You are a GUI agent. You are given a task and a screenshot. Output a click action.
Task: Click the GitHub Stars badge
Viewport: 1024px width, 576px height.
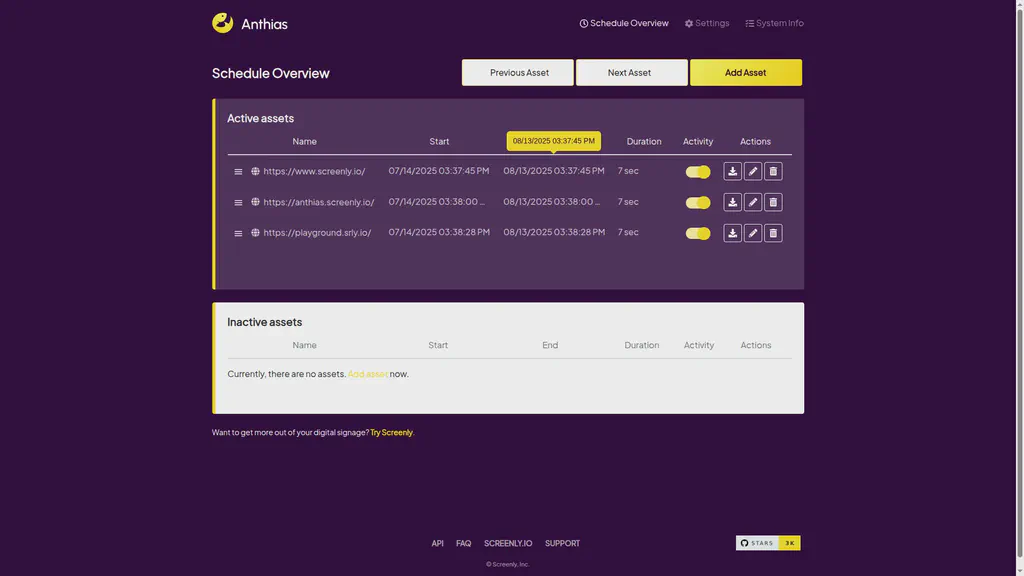coord(768,543)
